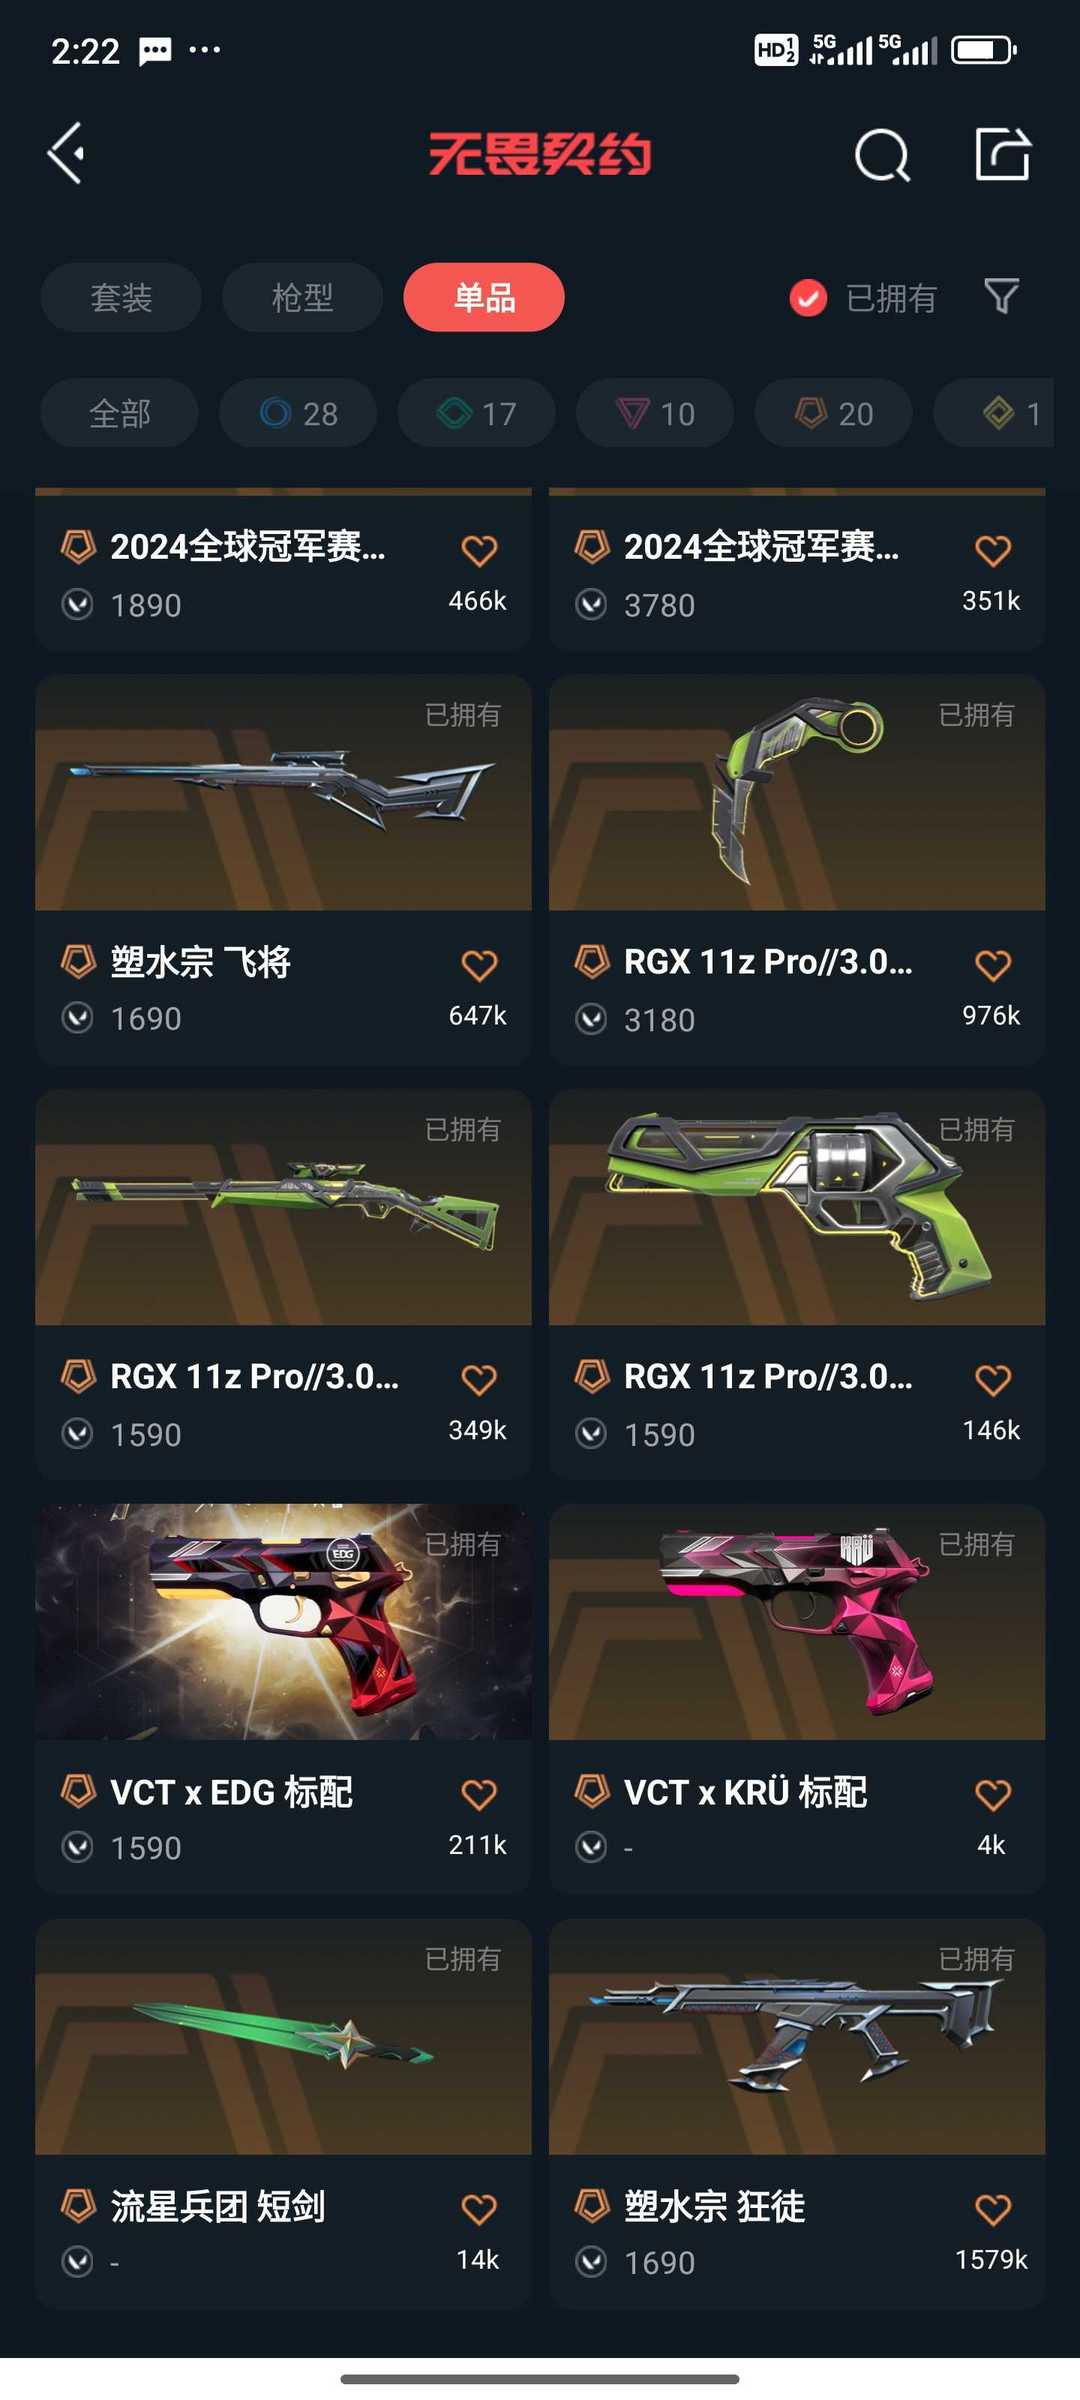The image size is (1080, 2400).
Task: Open the 2024全球冠军赛 item priced 1890
Action: click(x=283, y=570)
